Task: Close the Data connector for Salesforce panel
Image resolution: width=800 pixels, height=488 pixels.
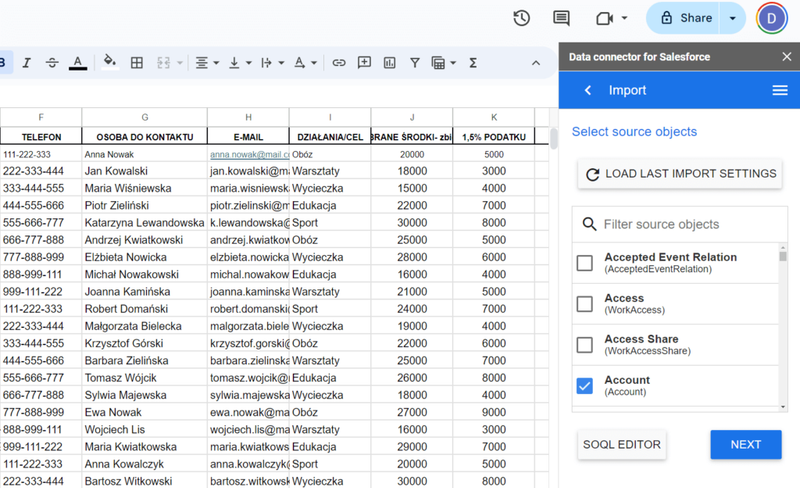Action: point(787,57)
